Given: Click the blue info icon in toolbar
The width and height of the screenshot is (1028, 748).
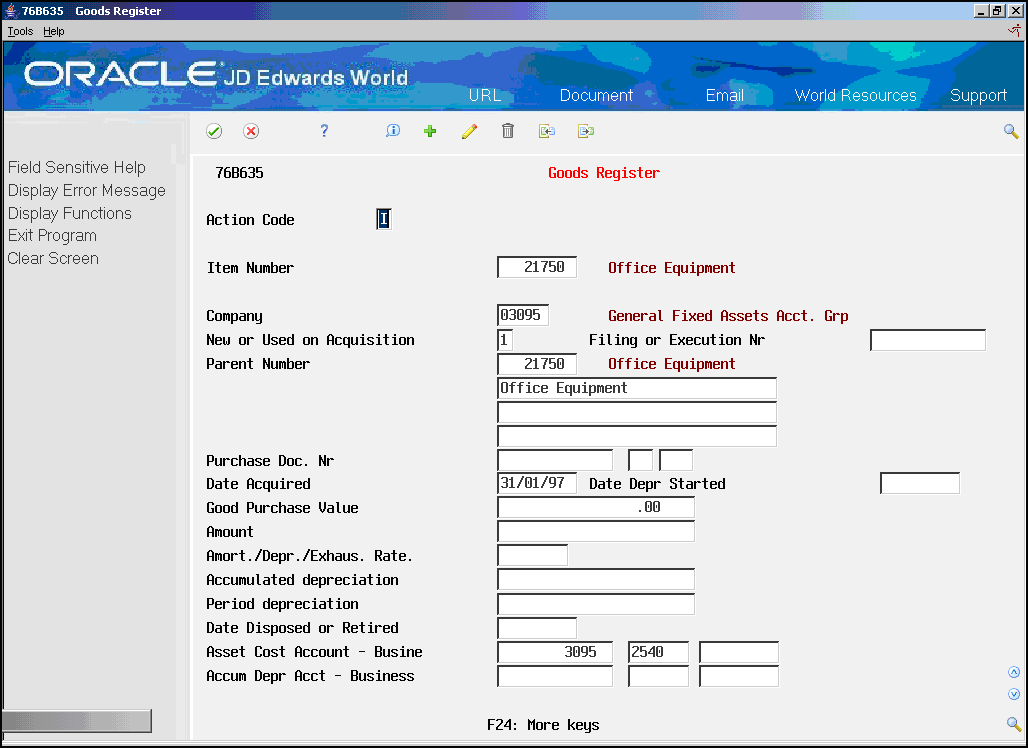Looking at the screenshot, I should click(x=393, y=131).
